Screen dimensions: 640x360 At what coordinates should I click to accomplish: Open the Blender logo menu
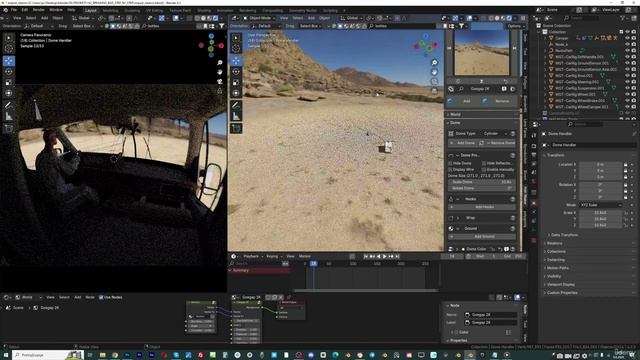click(5, 10)
